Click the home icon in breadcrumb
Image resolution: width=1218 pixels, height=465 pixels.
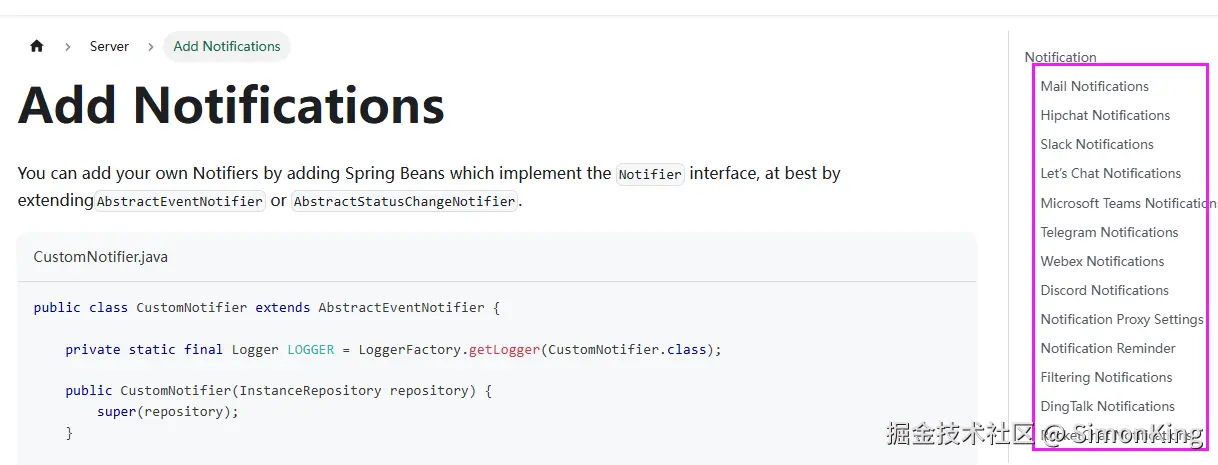(37, 46)
